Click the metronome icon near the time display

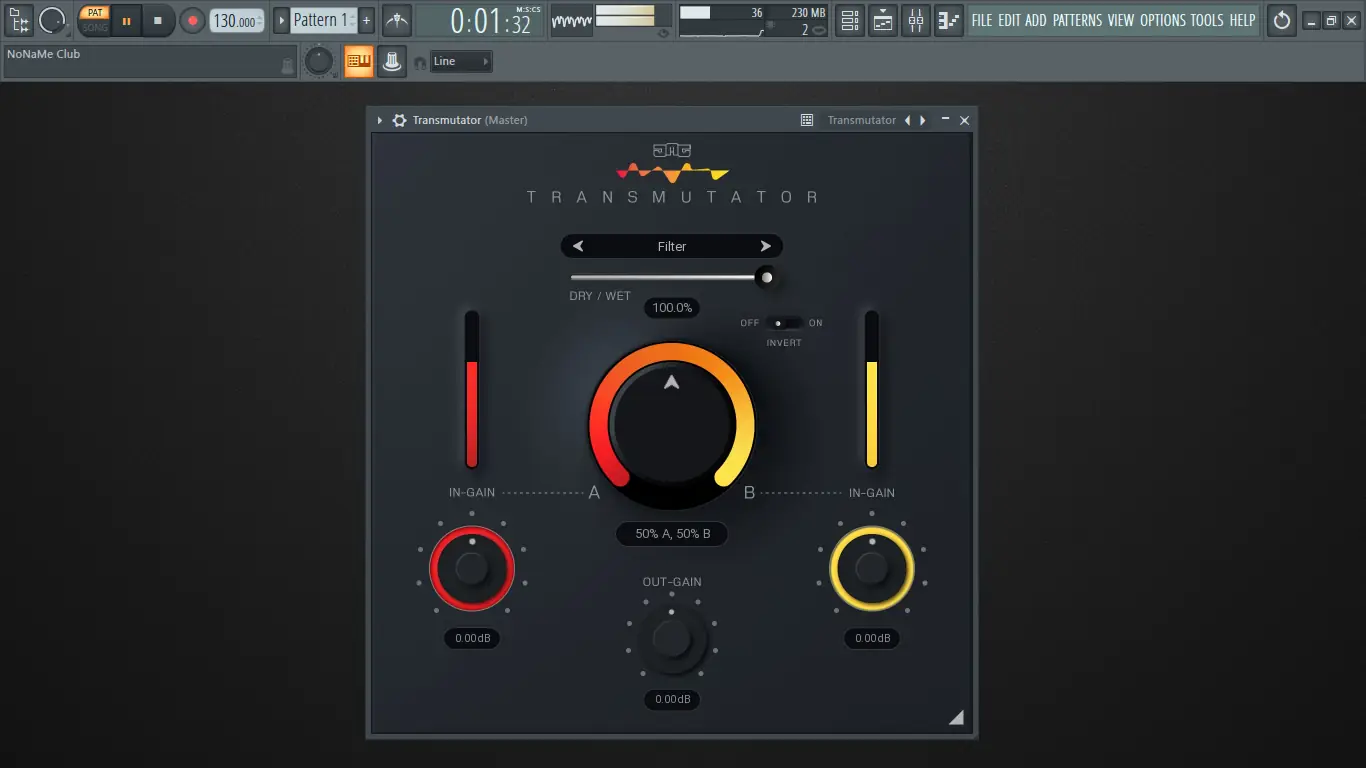[396, 19]
